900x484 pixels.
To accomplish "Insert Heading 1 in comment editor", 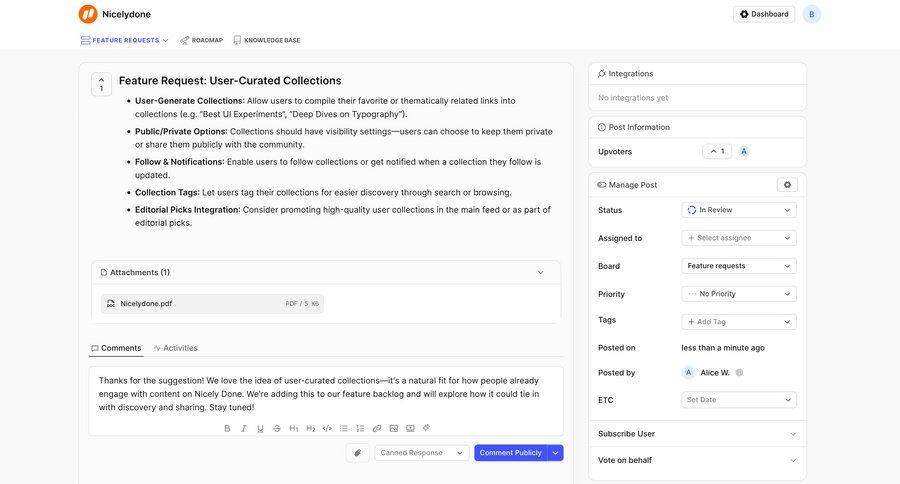I will coord(294,428).
